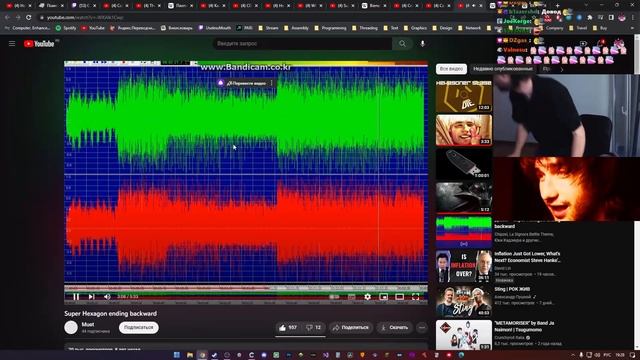
Task: Toggle autoplay switch in player
Action: pos(334,297)
